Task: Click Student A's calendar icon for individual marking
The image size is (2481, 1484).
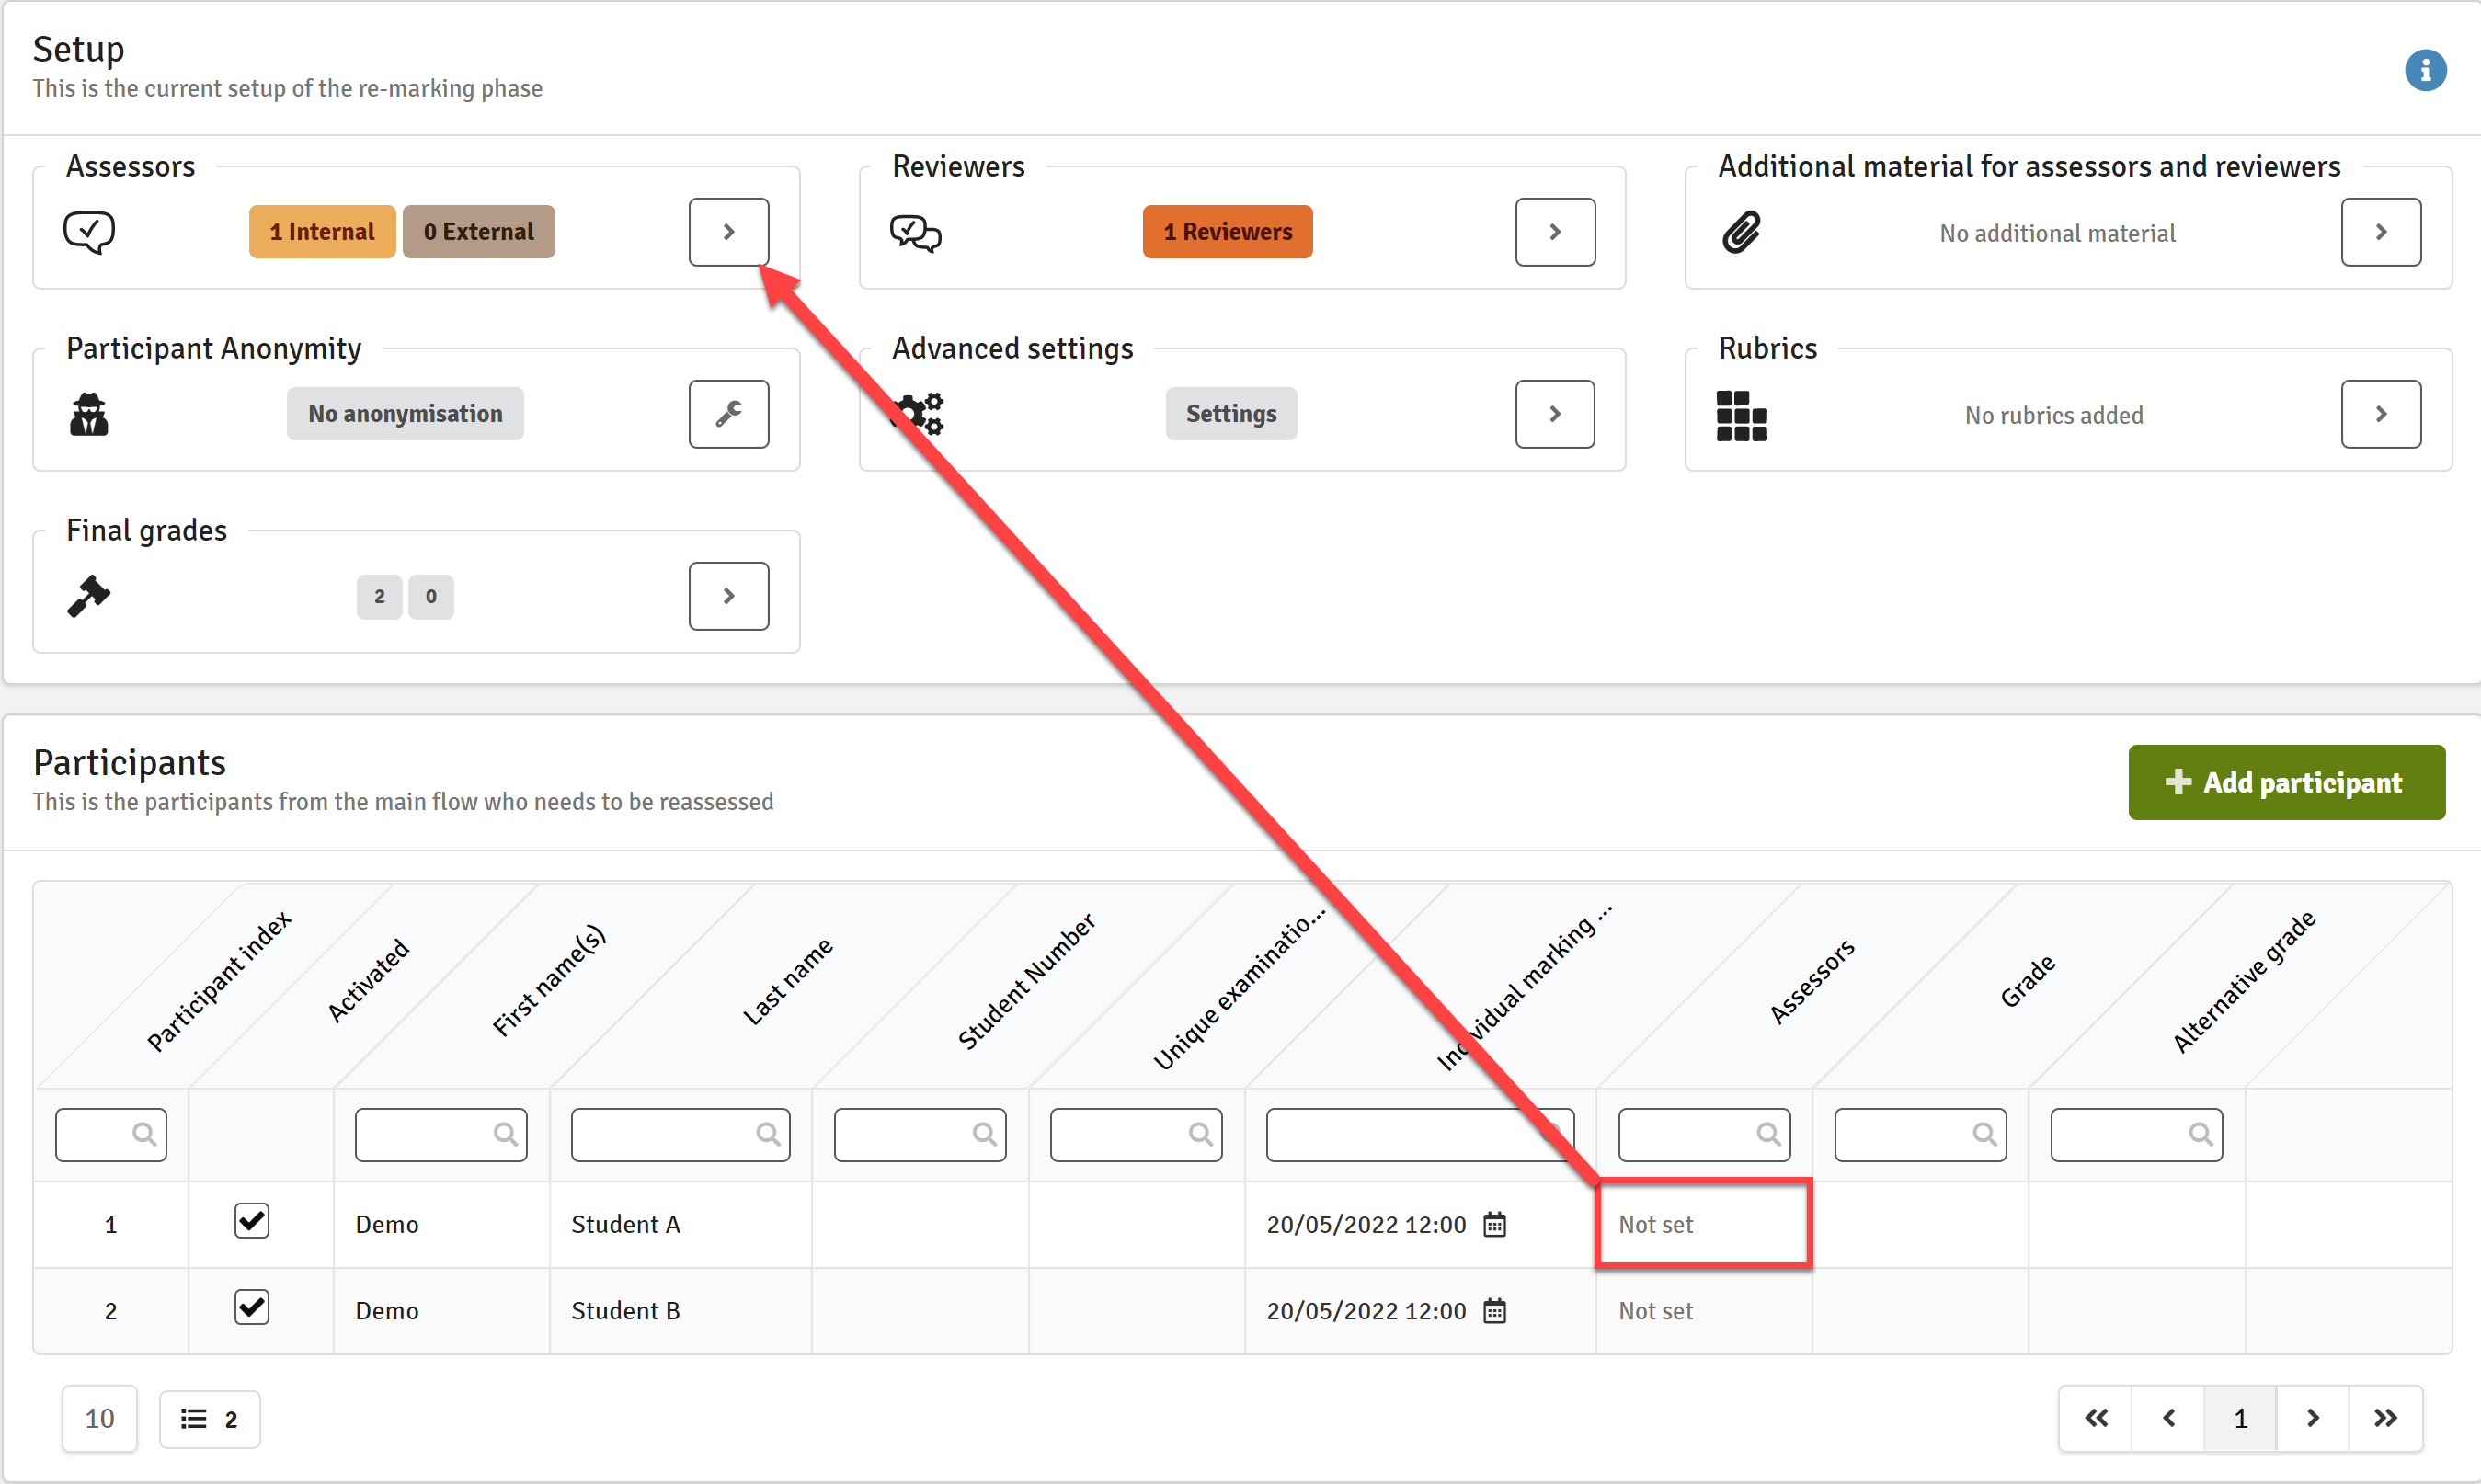Action: pos(1495,1223)
